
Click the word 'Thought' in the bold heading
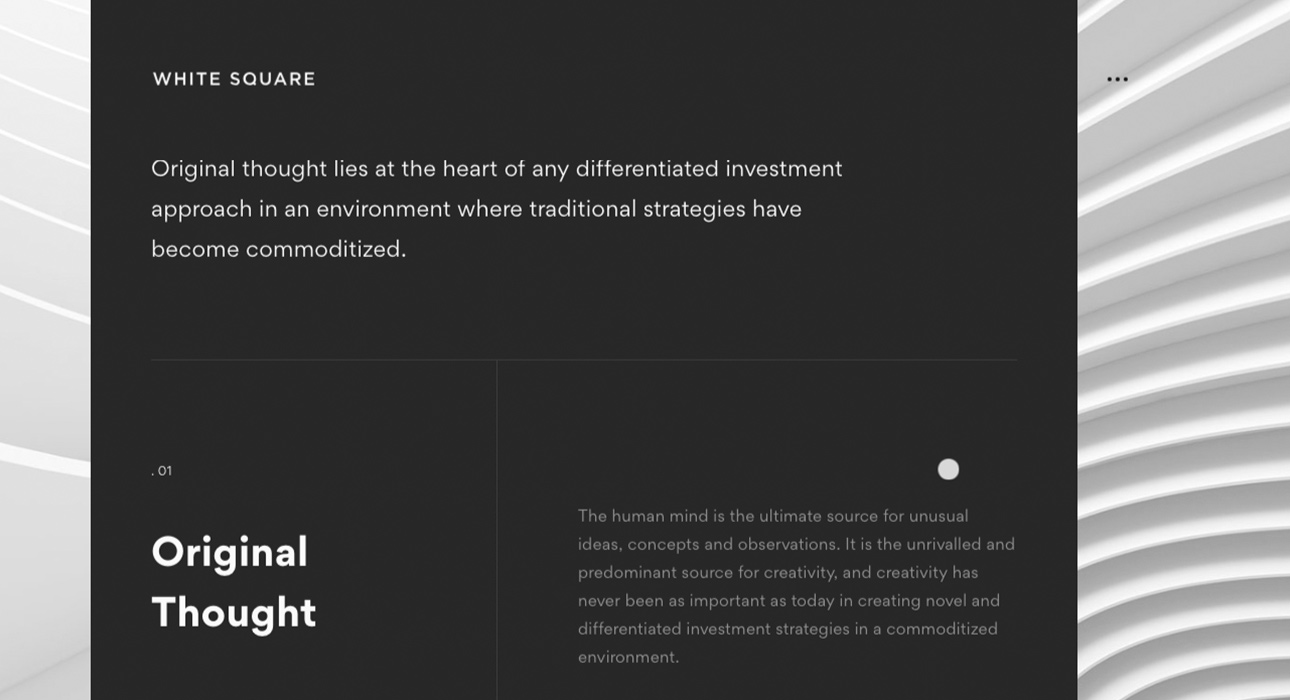pos(233,613)
